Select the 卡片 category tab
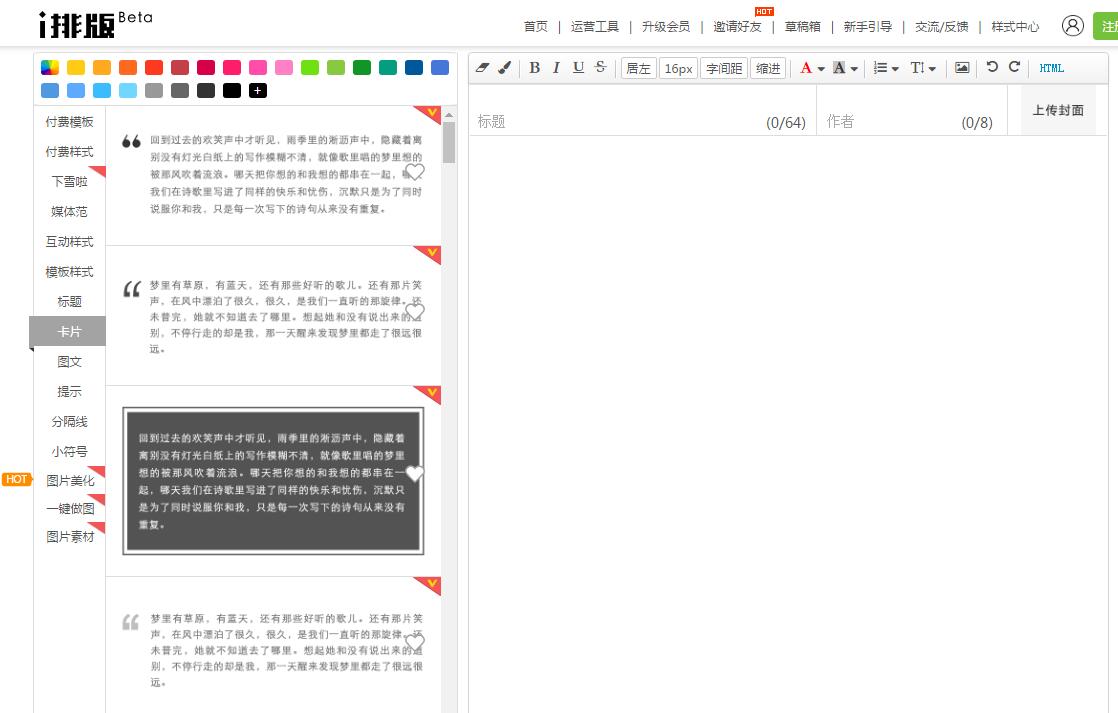 (x=68, y=332)
